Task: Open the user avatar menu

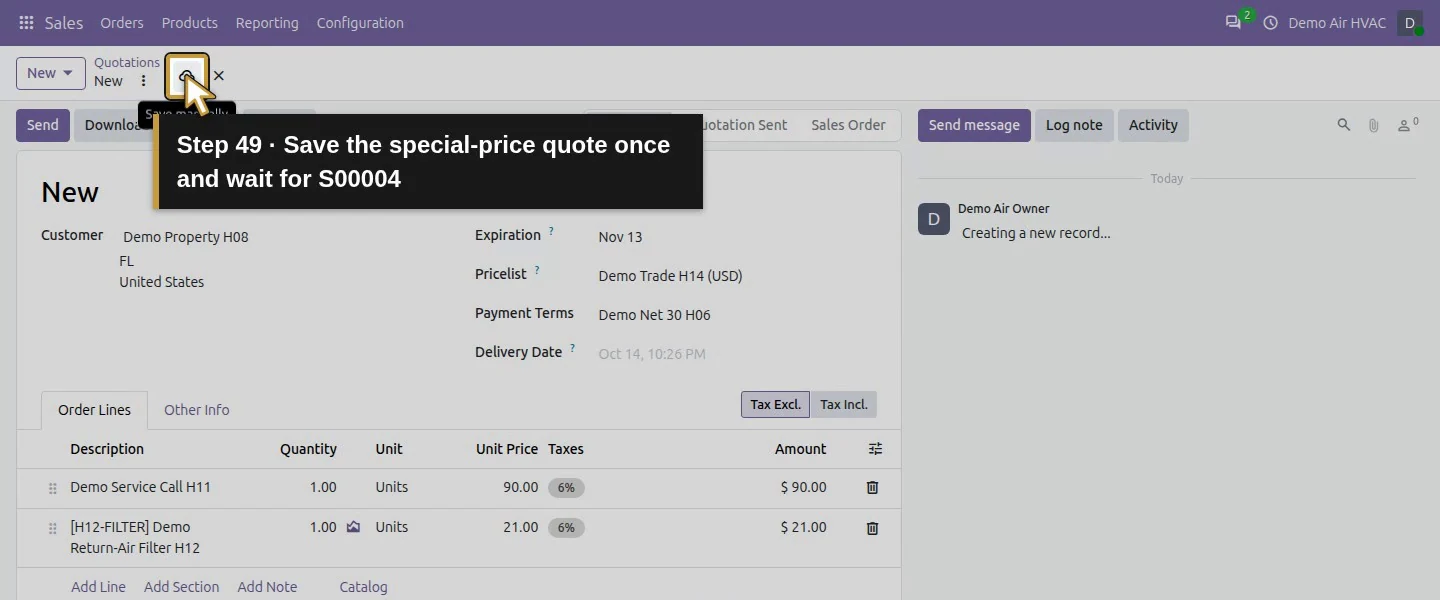Action: pyautogui.click(x=1410, y=22)
